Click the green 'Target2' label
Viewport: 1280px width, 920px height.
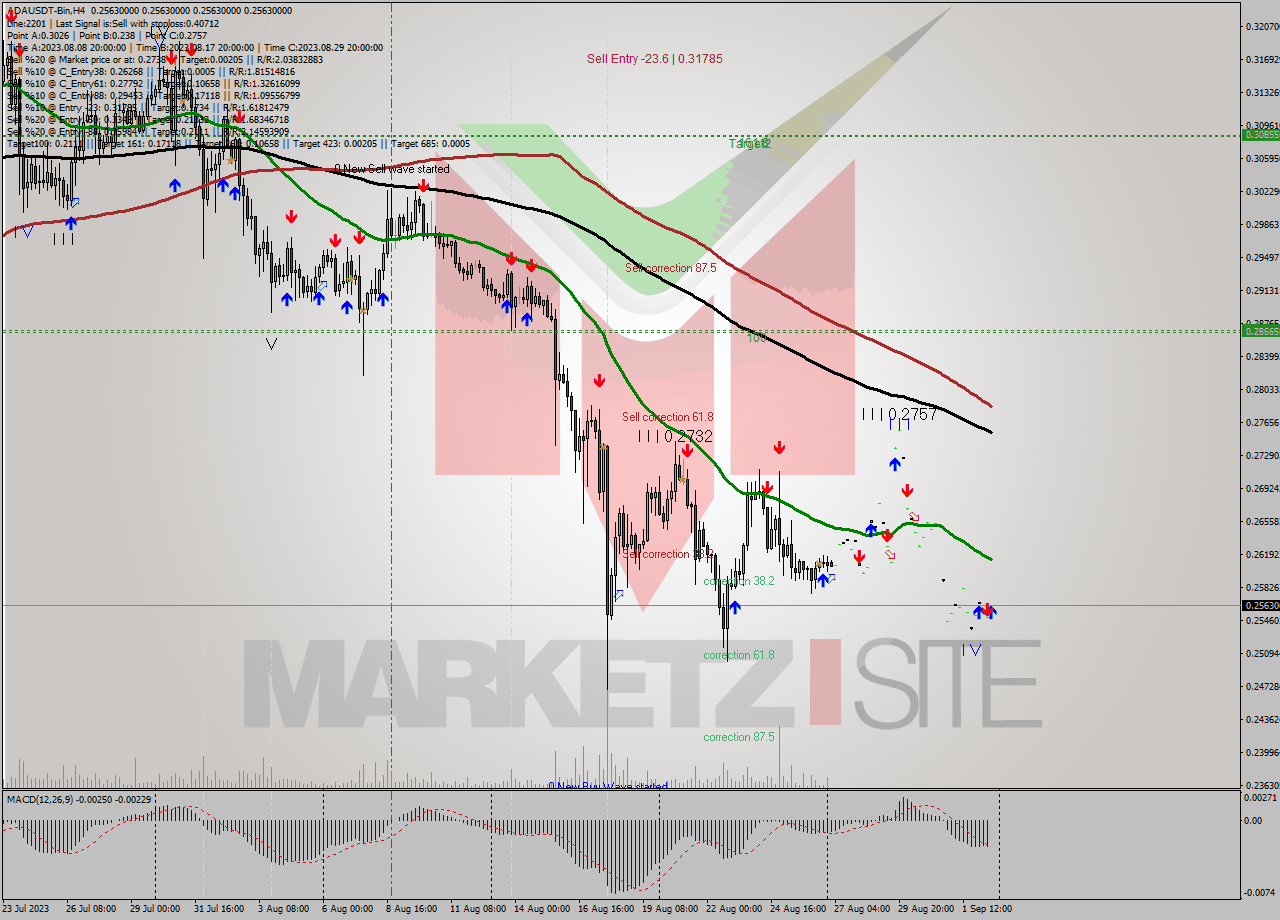[750, 144]
